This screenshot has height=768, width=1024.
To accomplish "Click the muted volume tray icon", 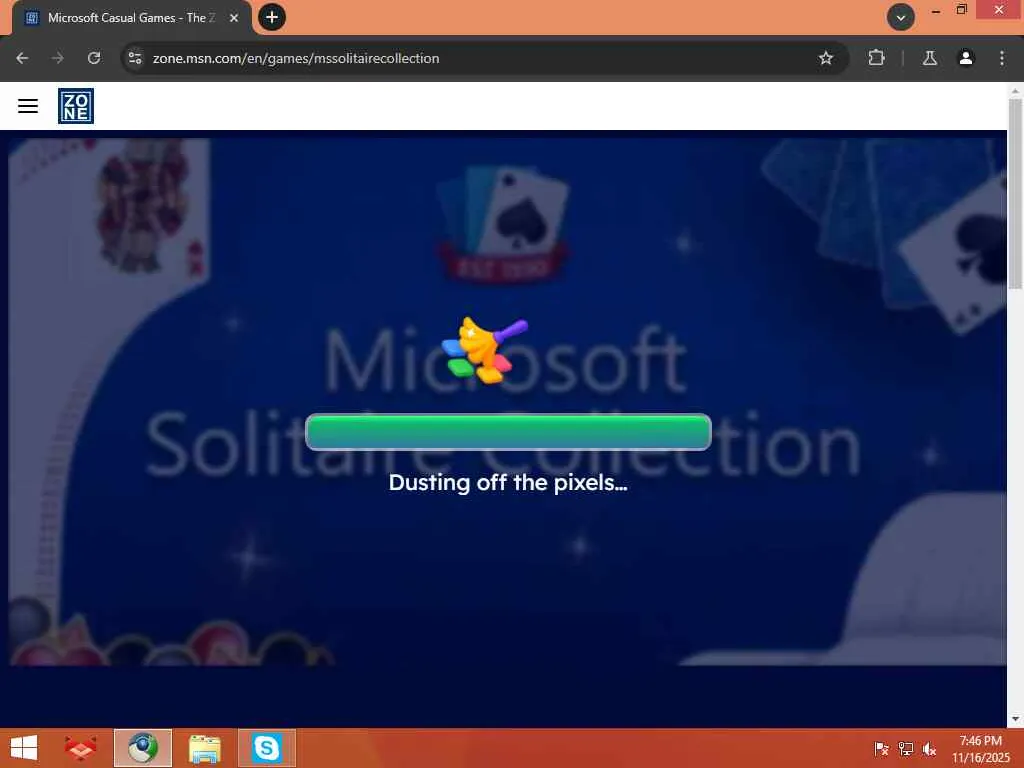I will (929, 749).
